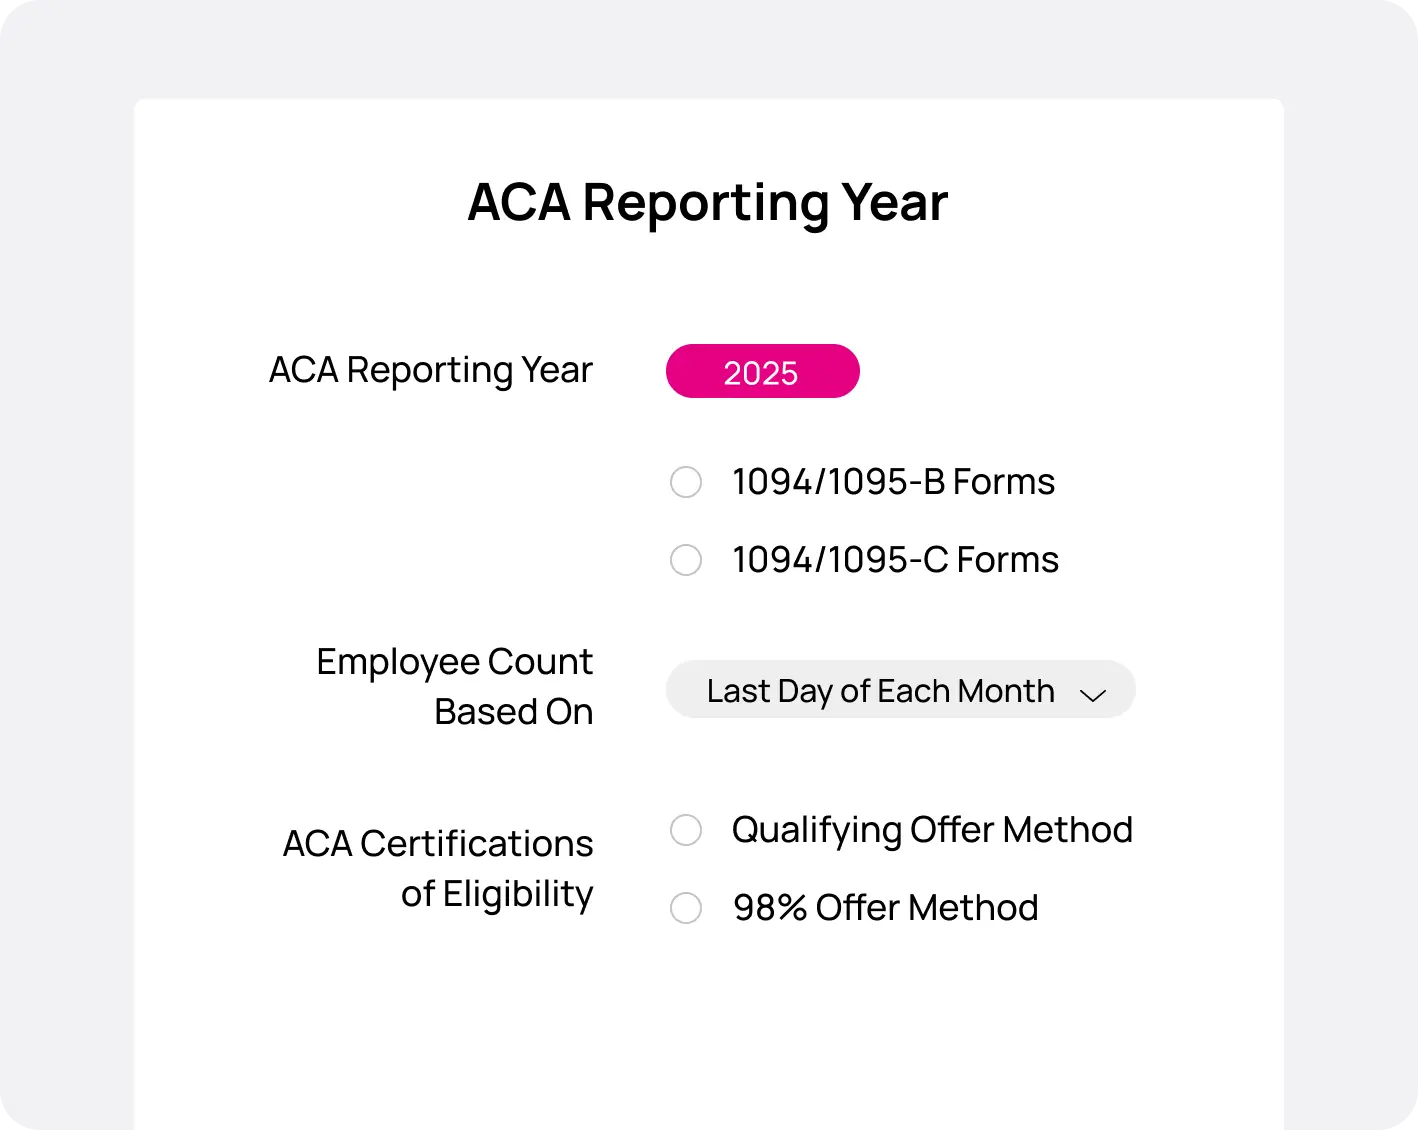Screen dimensions: 1418x1130
Task: Select the 1094/1095-B Forms radio button
Action: pyautogui.click(x=686, y=482)
